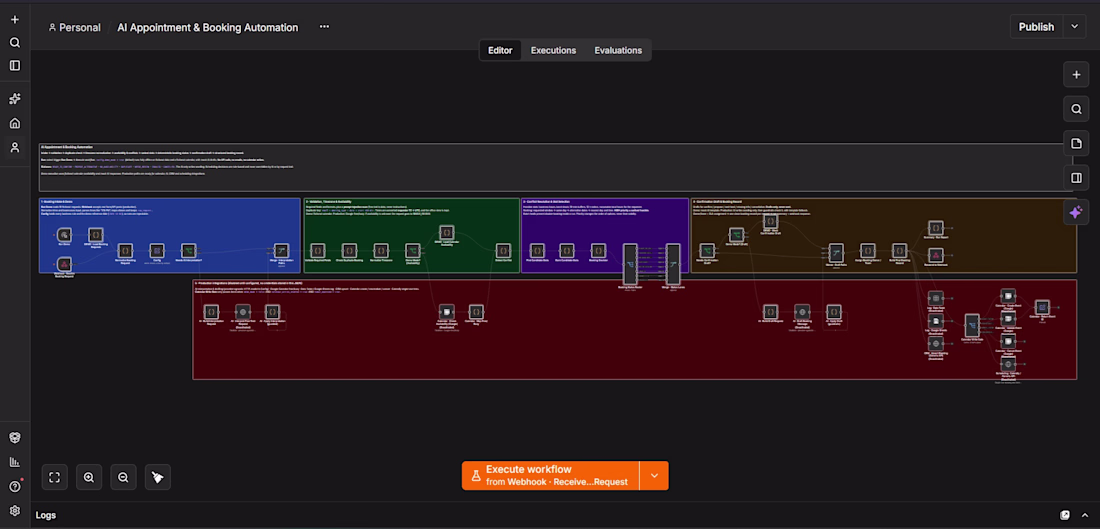
Task: Open search from the left sidebar
Action: click(15, 43)
